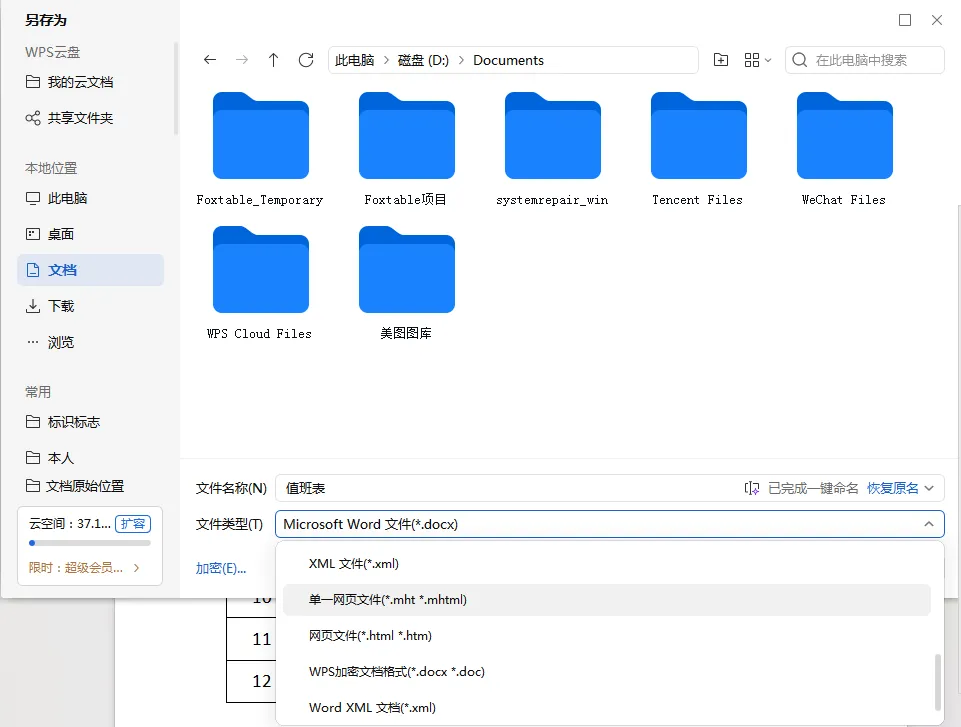Click table cell 11 in document
961x727 pixels.
[252, 639]
